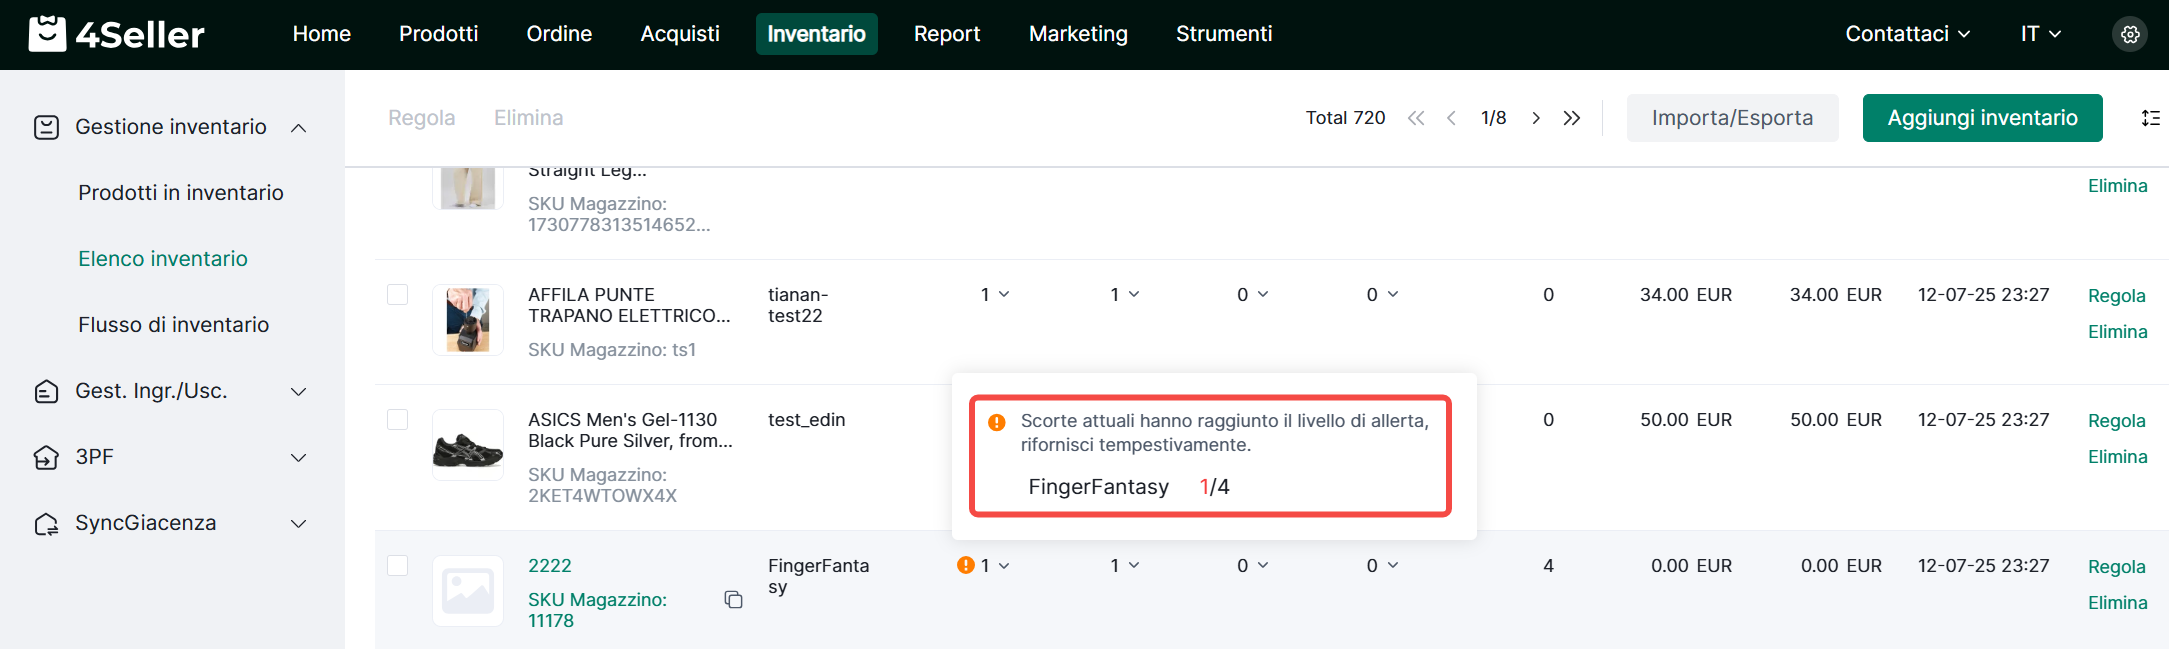Click the SyncGiacenza sidebar icon
Image resolution: width=2169 pixels, height=649 pixels.
pos(46,524)
